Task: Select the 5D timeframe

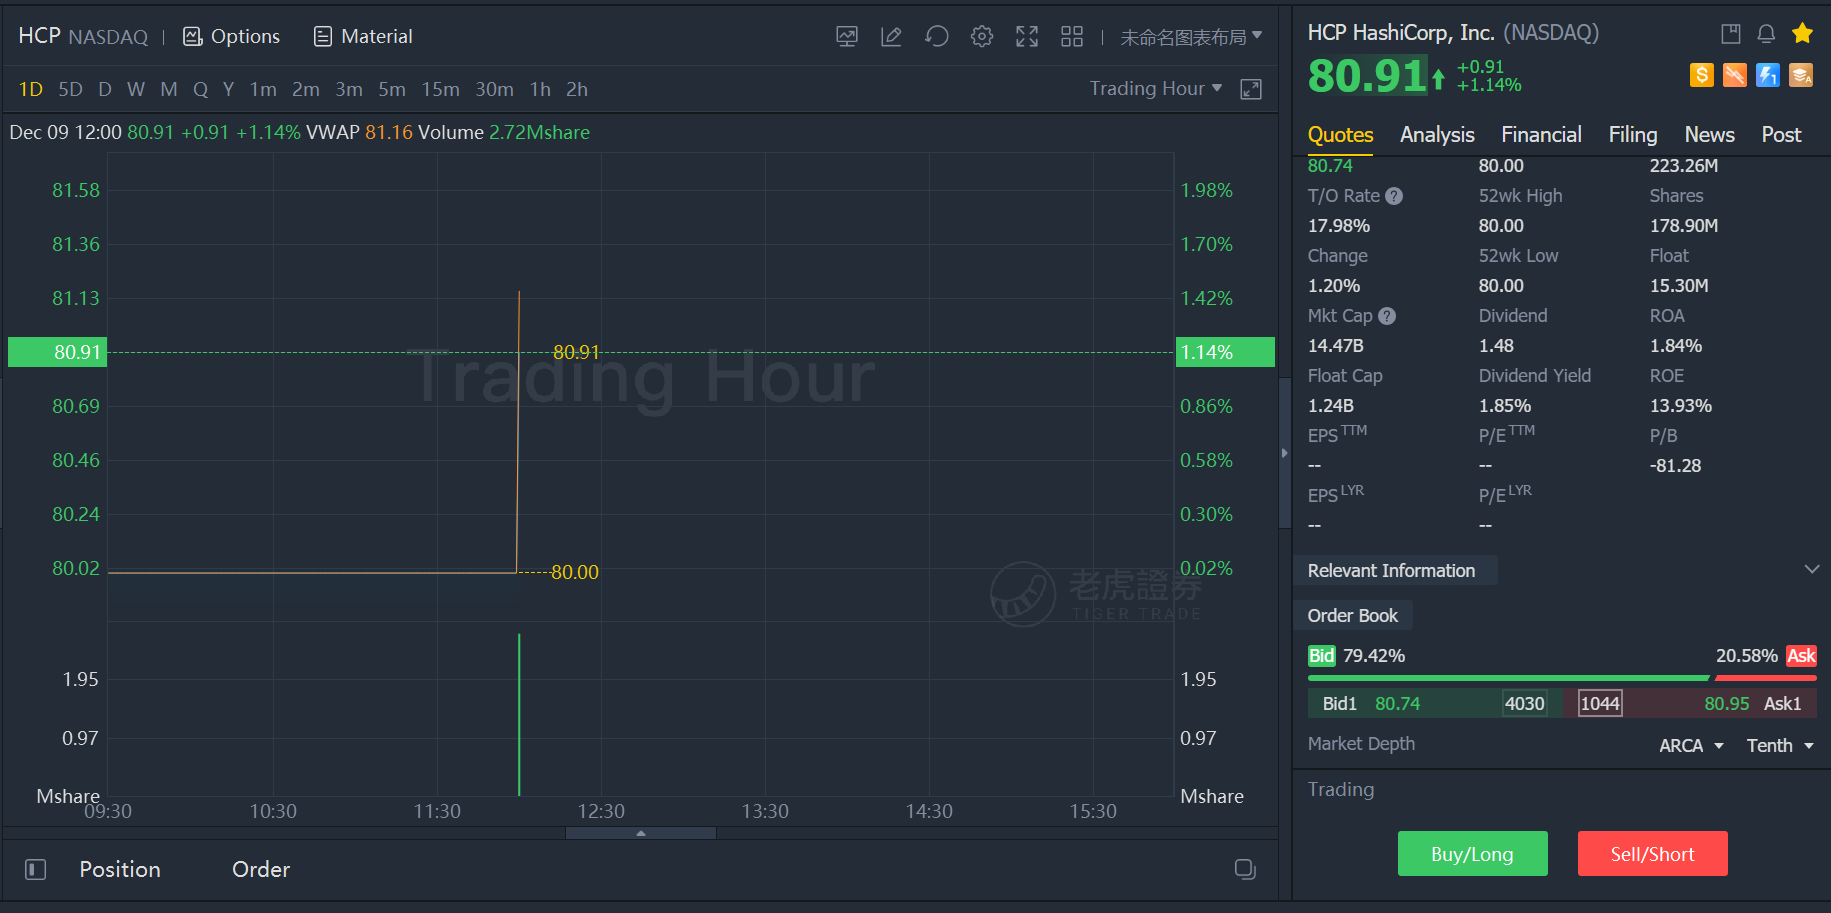Action: [70, 89]
